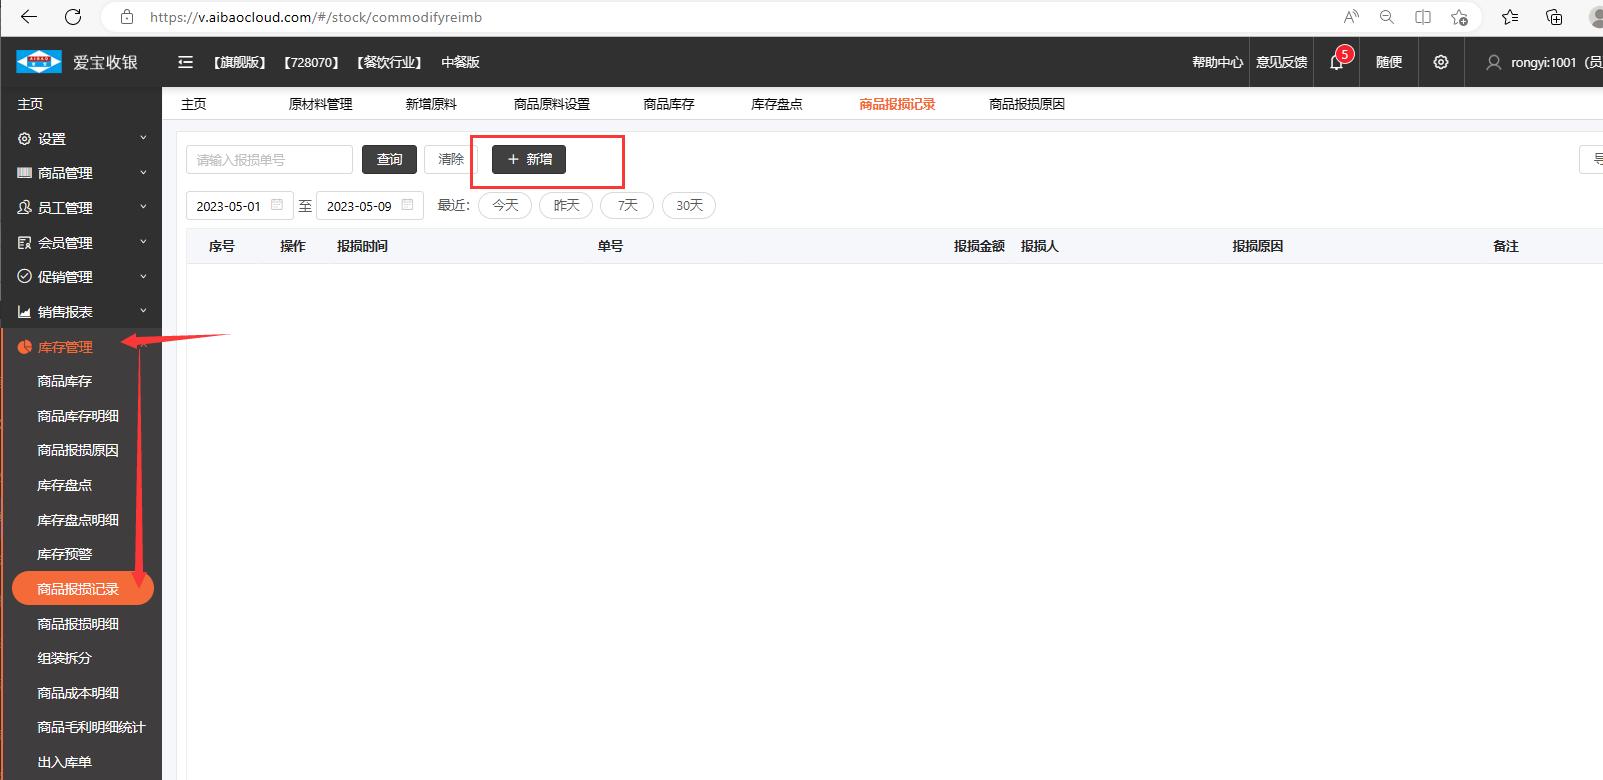This screenshot has height=780, width=1603.
Task: Expand the 会员管理 sidebar menu
Action: coord(80,243)
